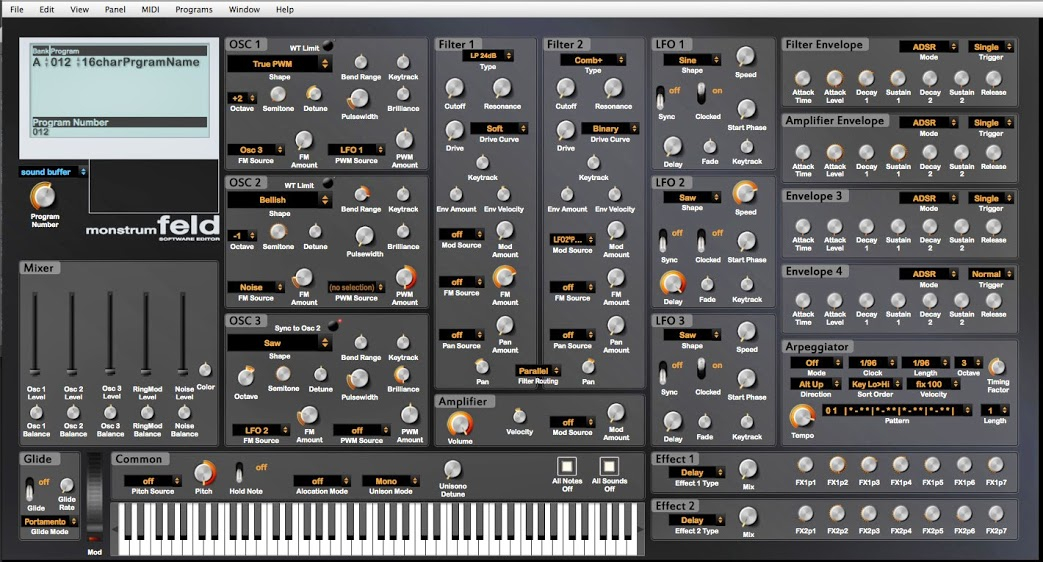Viewport: 1043px width, 562px height.
Task: Click the program name display text
Action: (140, 63)
